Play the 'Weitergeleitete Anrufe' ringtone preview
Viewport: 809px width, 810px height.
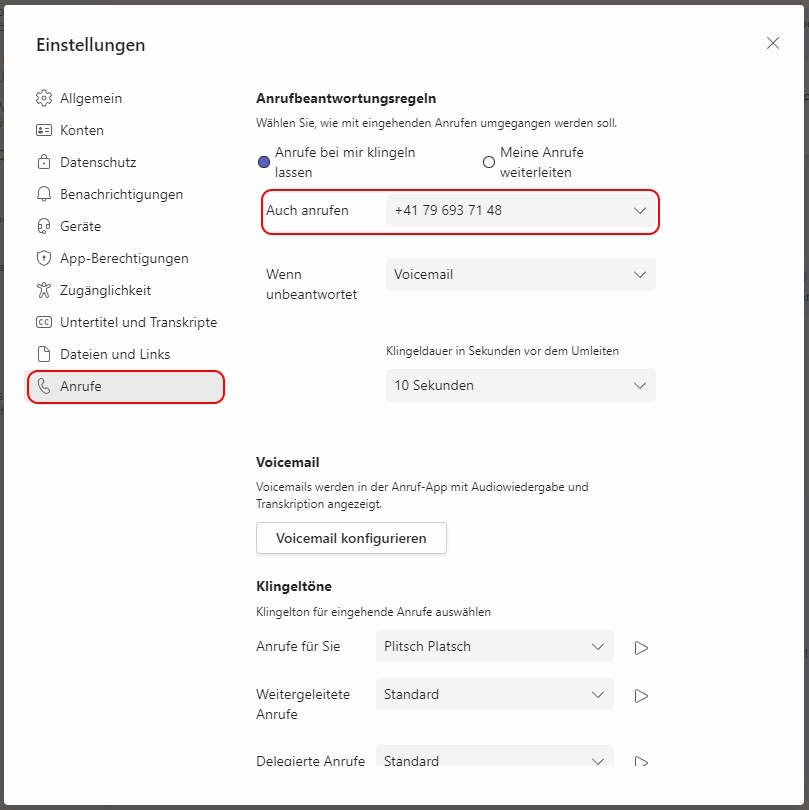641,696
